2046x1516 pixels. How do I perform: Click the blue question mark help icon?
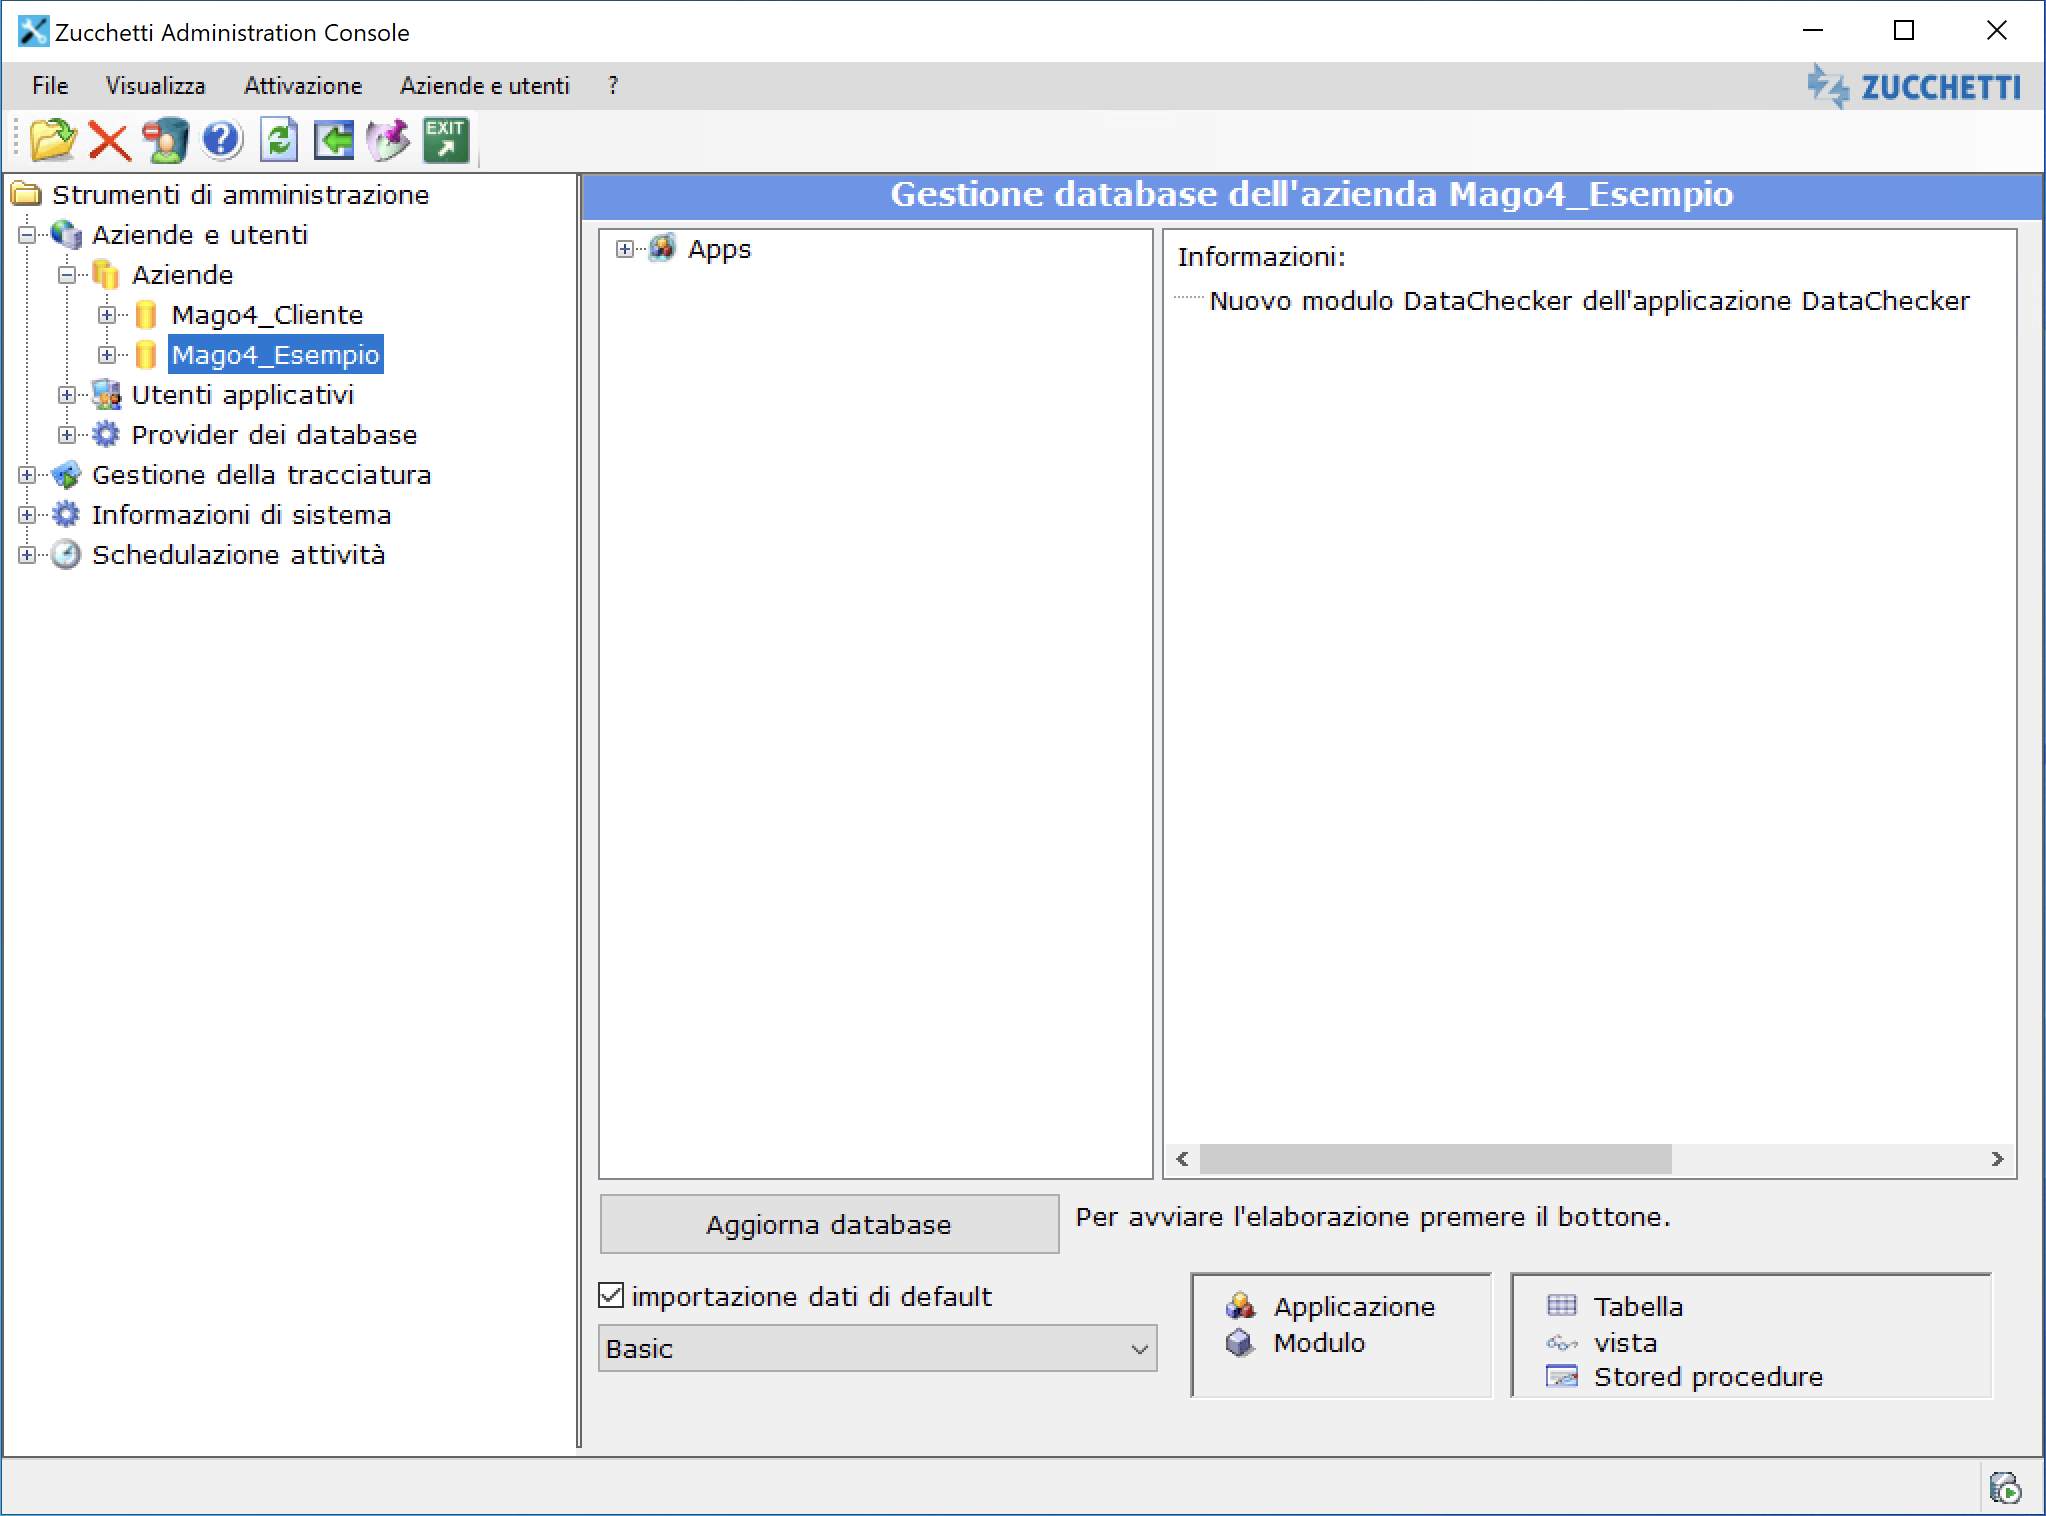222,140
